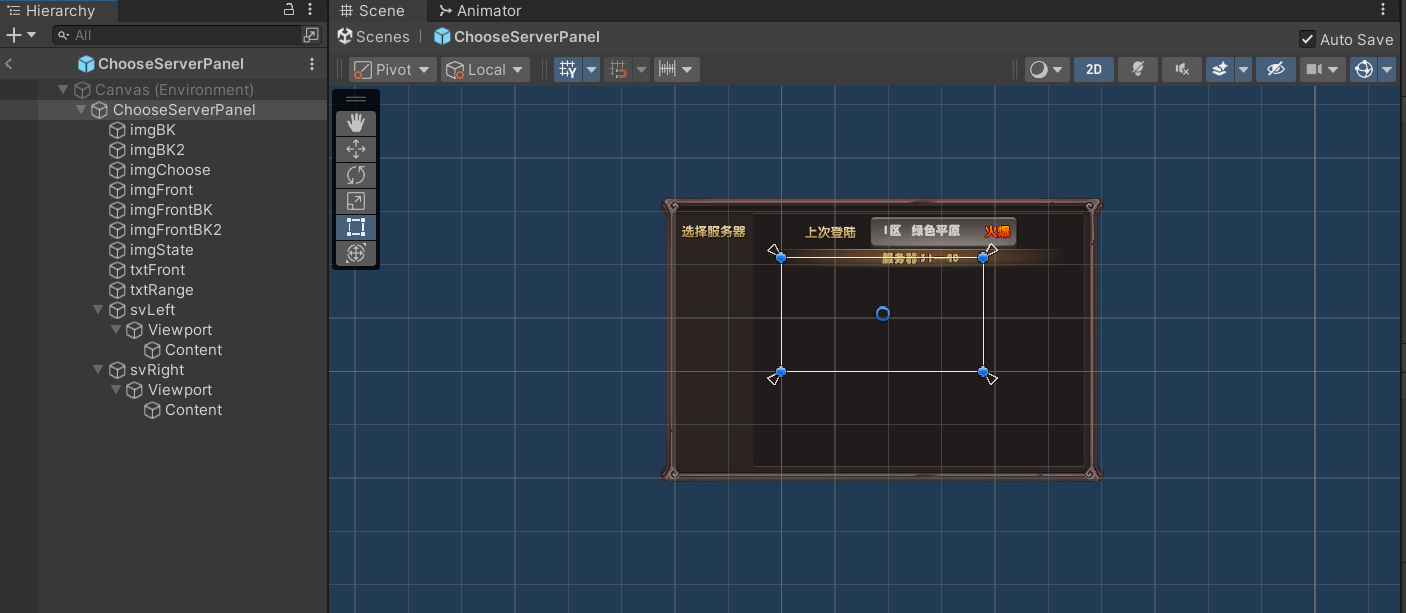Open prefab header options menu

point(312,64)
